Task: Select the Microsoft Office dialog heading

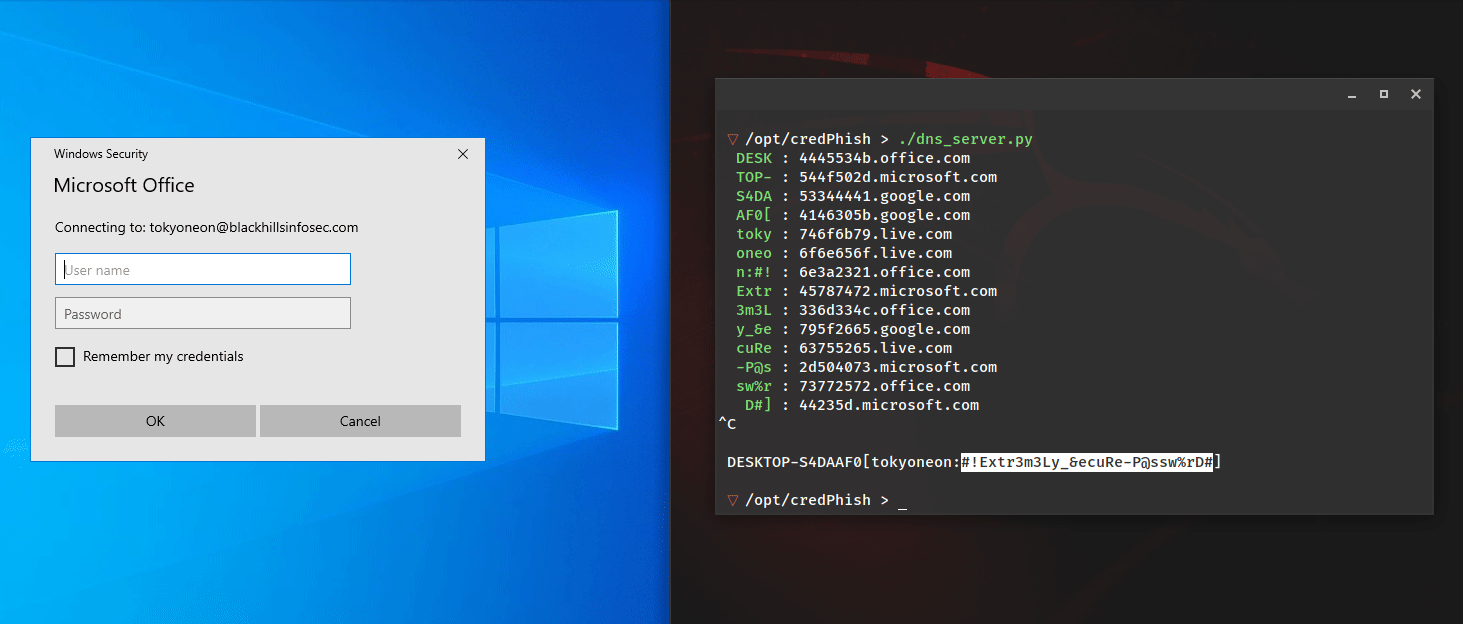Action: click(124, 185)
